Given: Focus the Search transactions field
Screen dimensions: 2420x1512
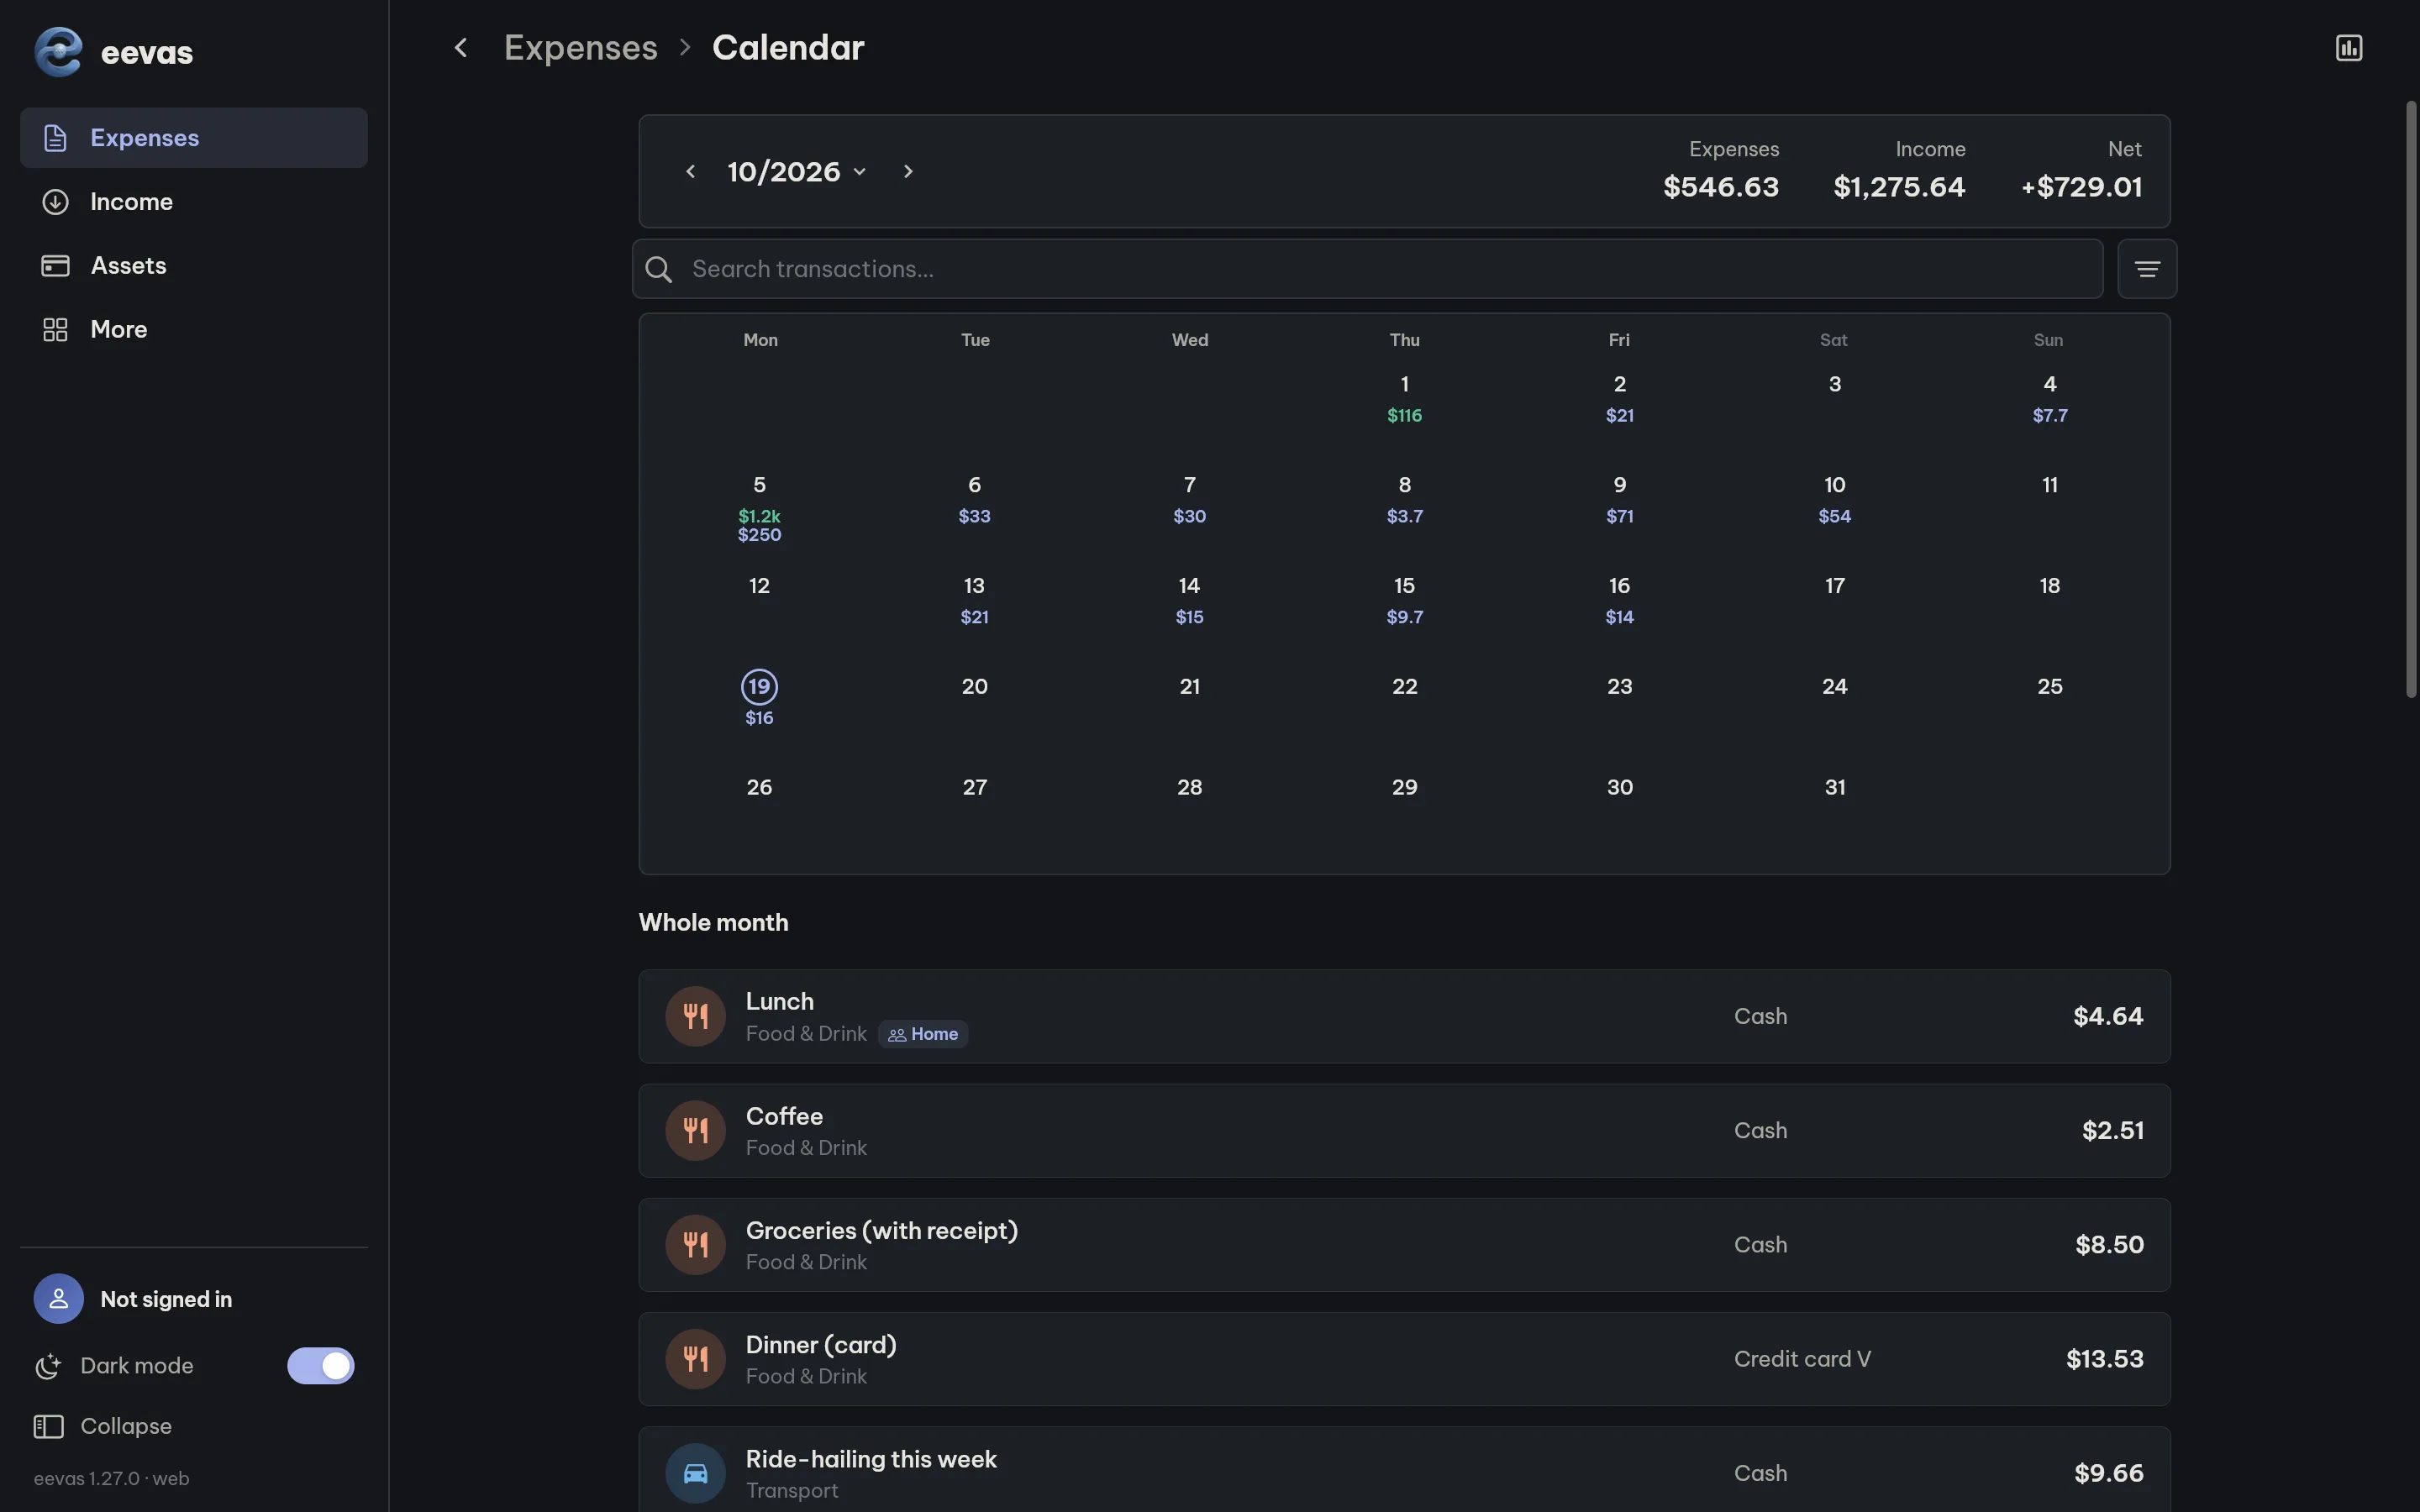Looking at the screenshot, I should 1367,269.
